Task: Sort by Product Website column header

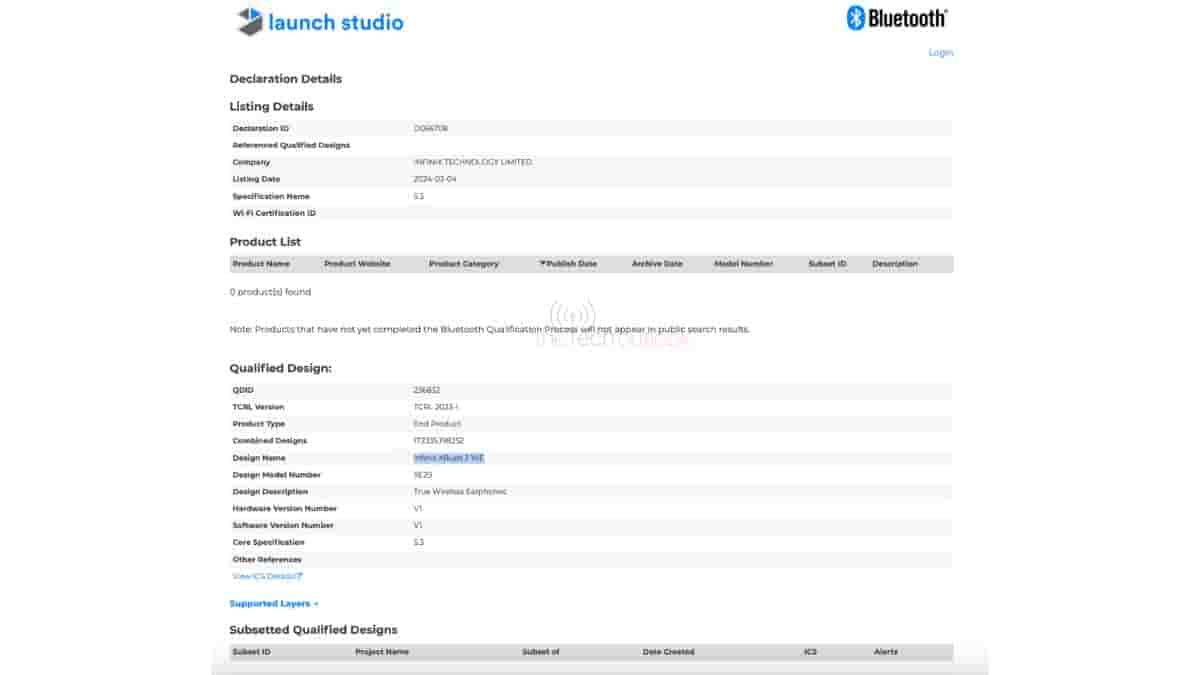Action: click(357, 264)
